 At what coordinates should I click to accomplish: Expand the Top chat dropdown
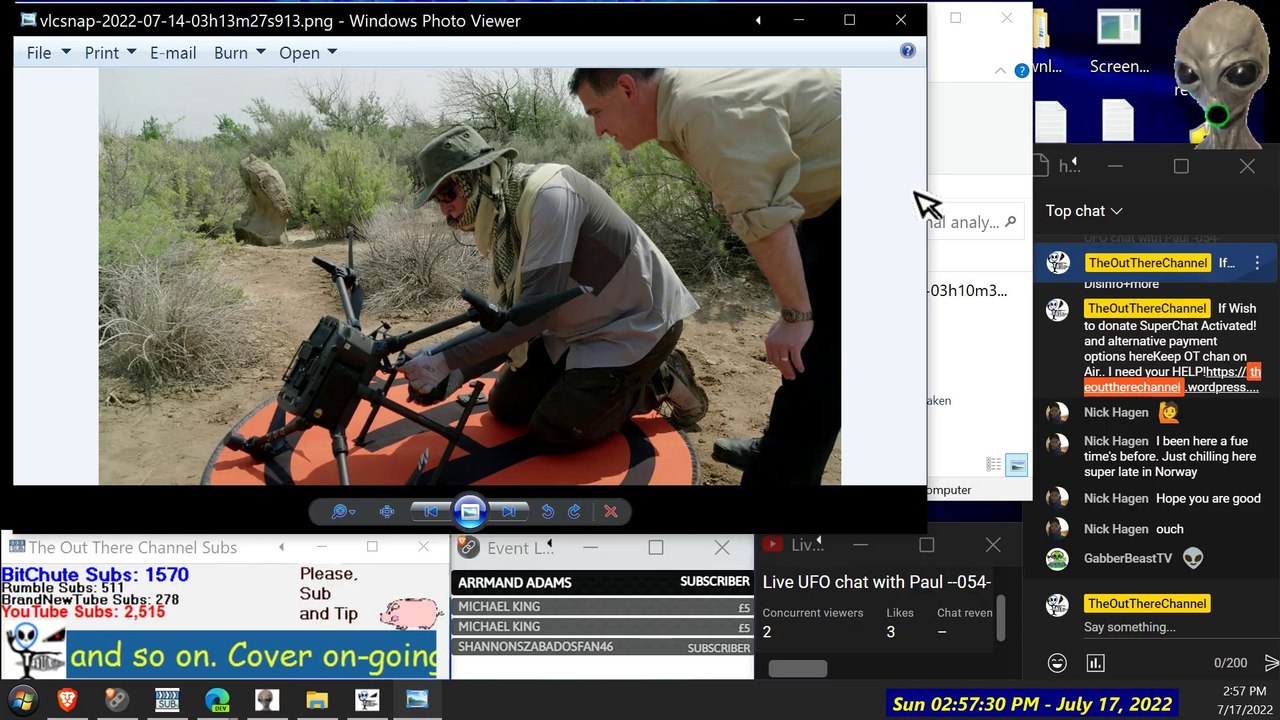[x=1084, y=211]
